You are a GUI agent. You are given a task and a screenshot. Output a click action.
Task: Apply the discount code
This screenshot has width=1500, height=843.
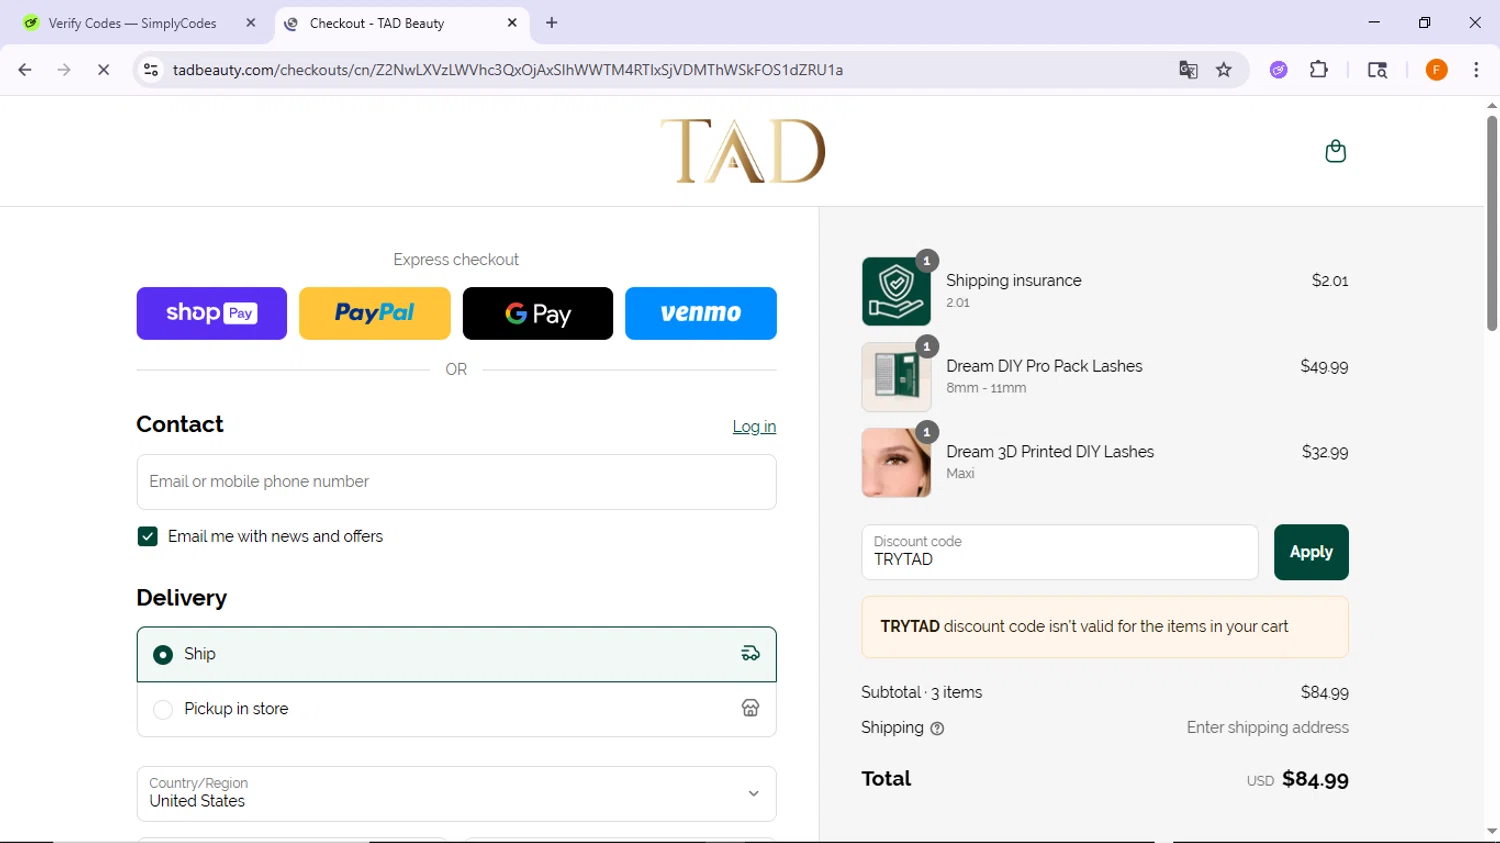point(1311,552)
